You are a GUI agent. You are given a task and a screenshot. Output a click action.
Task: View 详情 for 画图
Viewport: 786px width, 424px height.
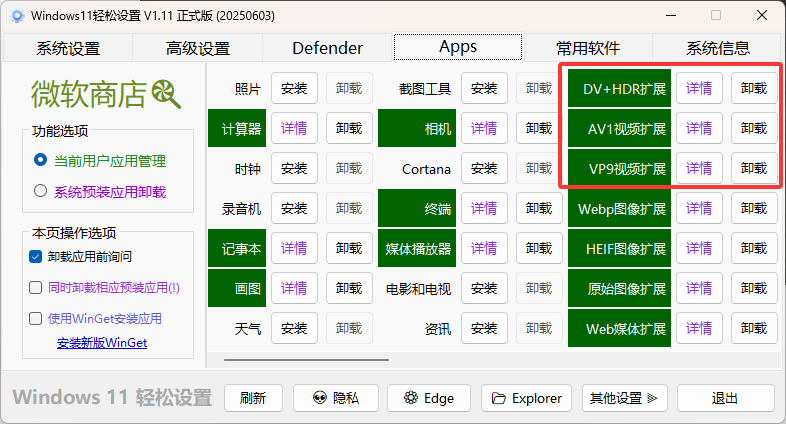(x=294, y=288)
